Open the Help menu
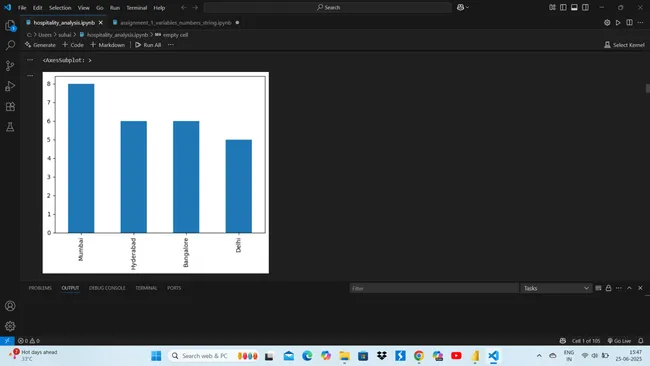 pos(159,7)
